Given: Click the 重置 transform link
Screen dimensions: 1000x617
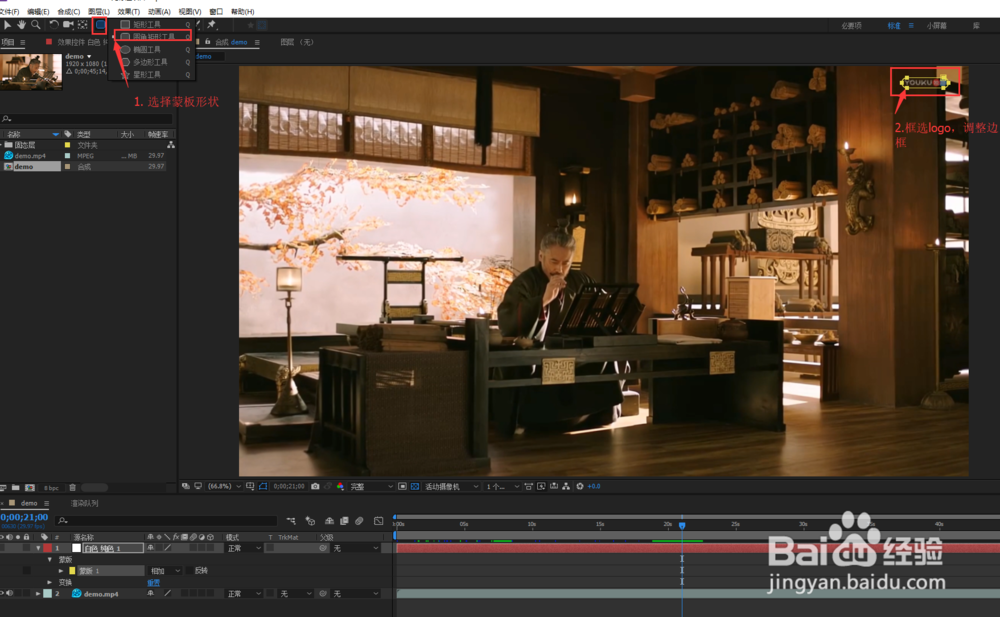Looking at the screenshot, I should (x=154, y=582).
